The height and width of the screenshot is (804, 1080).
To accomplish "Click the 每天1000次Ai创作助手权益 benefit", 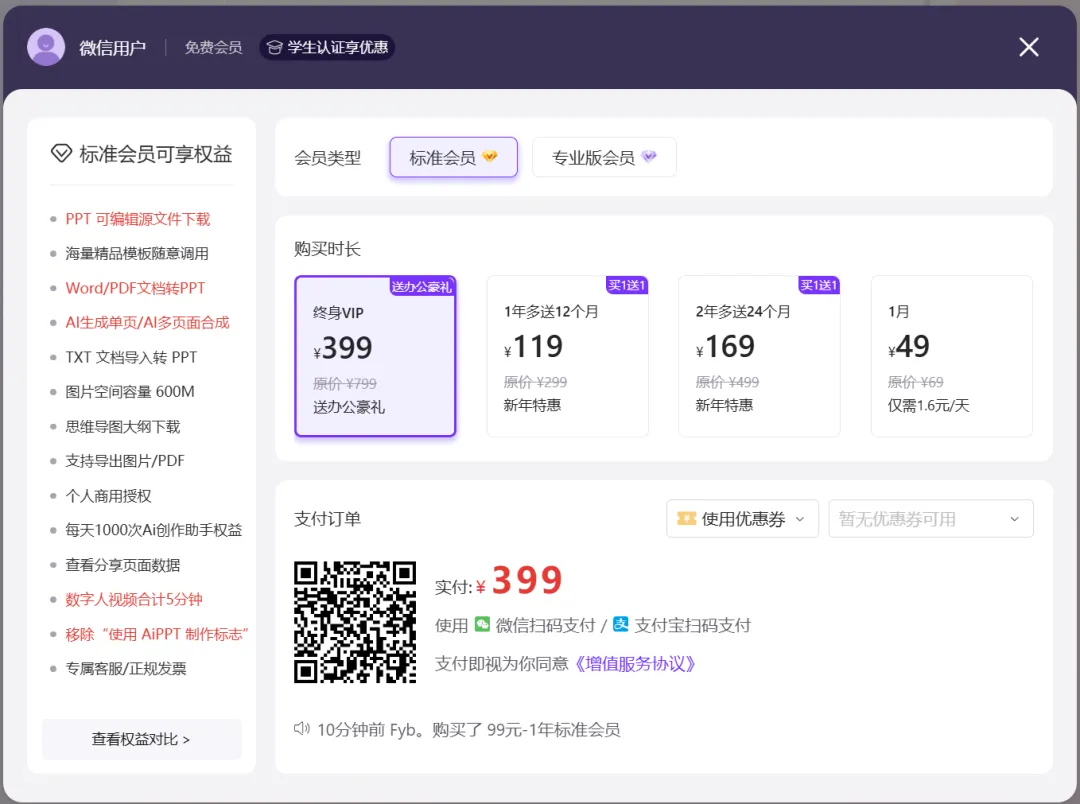I will (x=154, y=530).
